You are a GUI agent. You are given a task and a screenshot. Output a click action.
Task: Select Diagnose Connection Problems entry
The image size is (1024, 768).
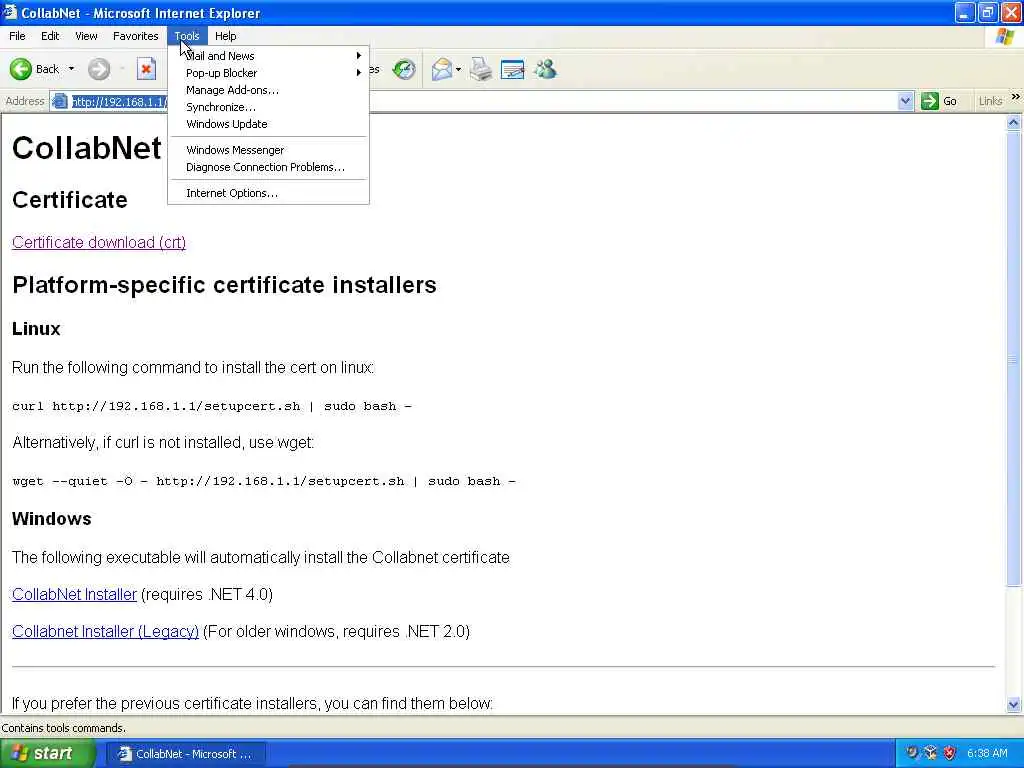268,167
